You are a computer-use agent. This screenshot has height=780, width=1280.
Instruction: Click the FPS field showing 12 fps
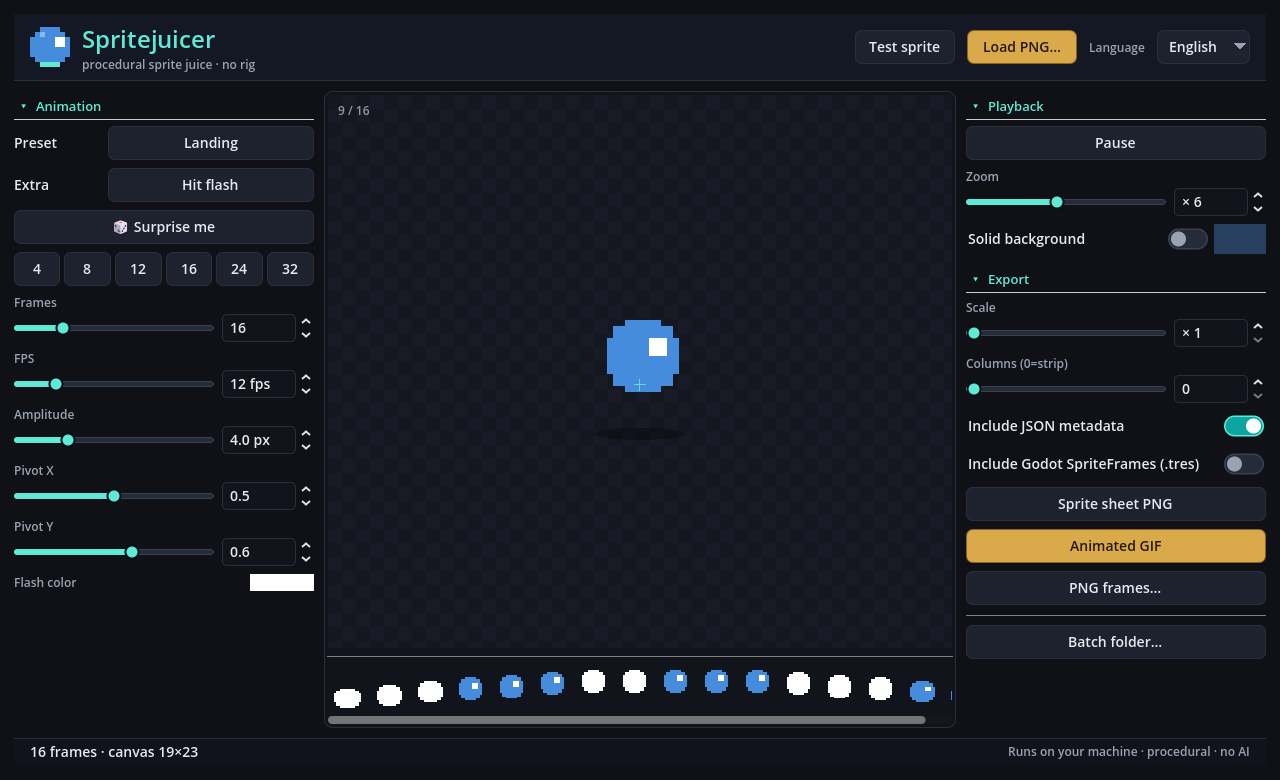click(258, 384)
